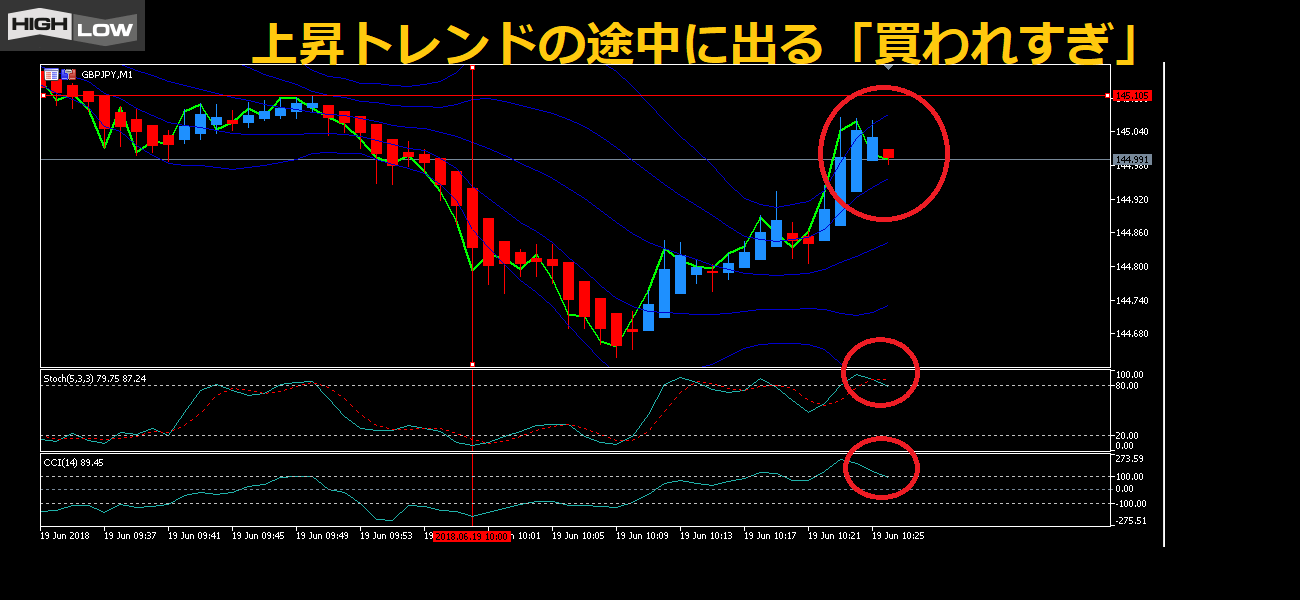Click the 19 Jun 10:25 time label
This screenshot has width=1300, height=600.
click(x=900, y=536)
